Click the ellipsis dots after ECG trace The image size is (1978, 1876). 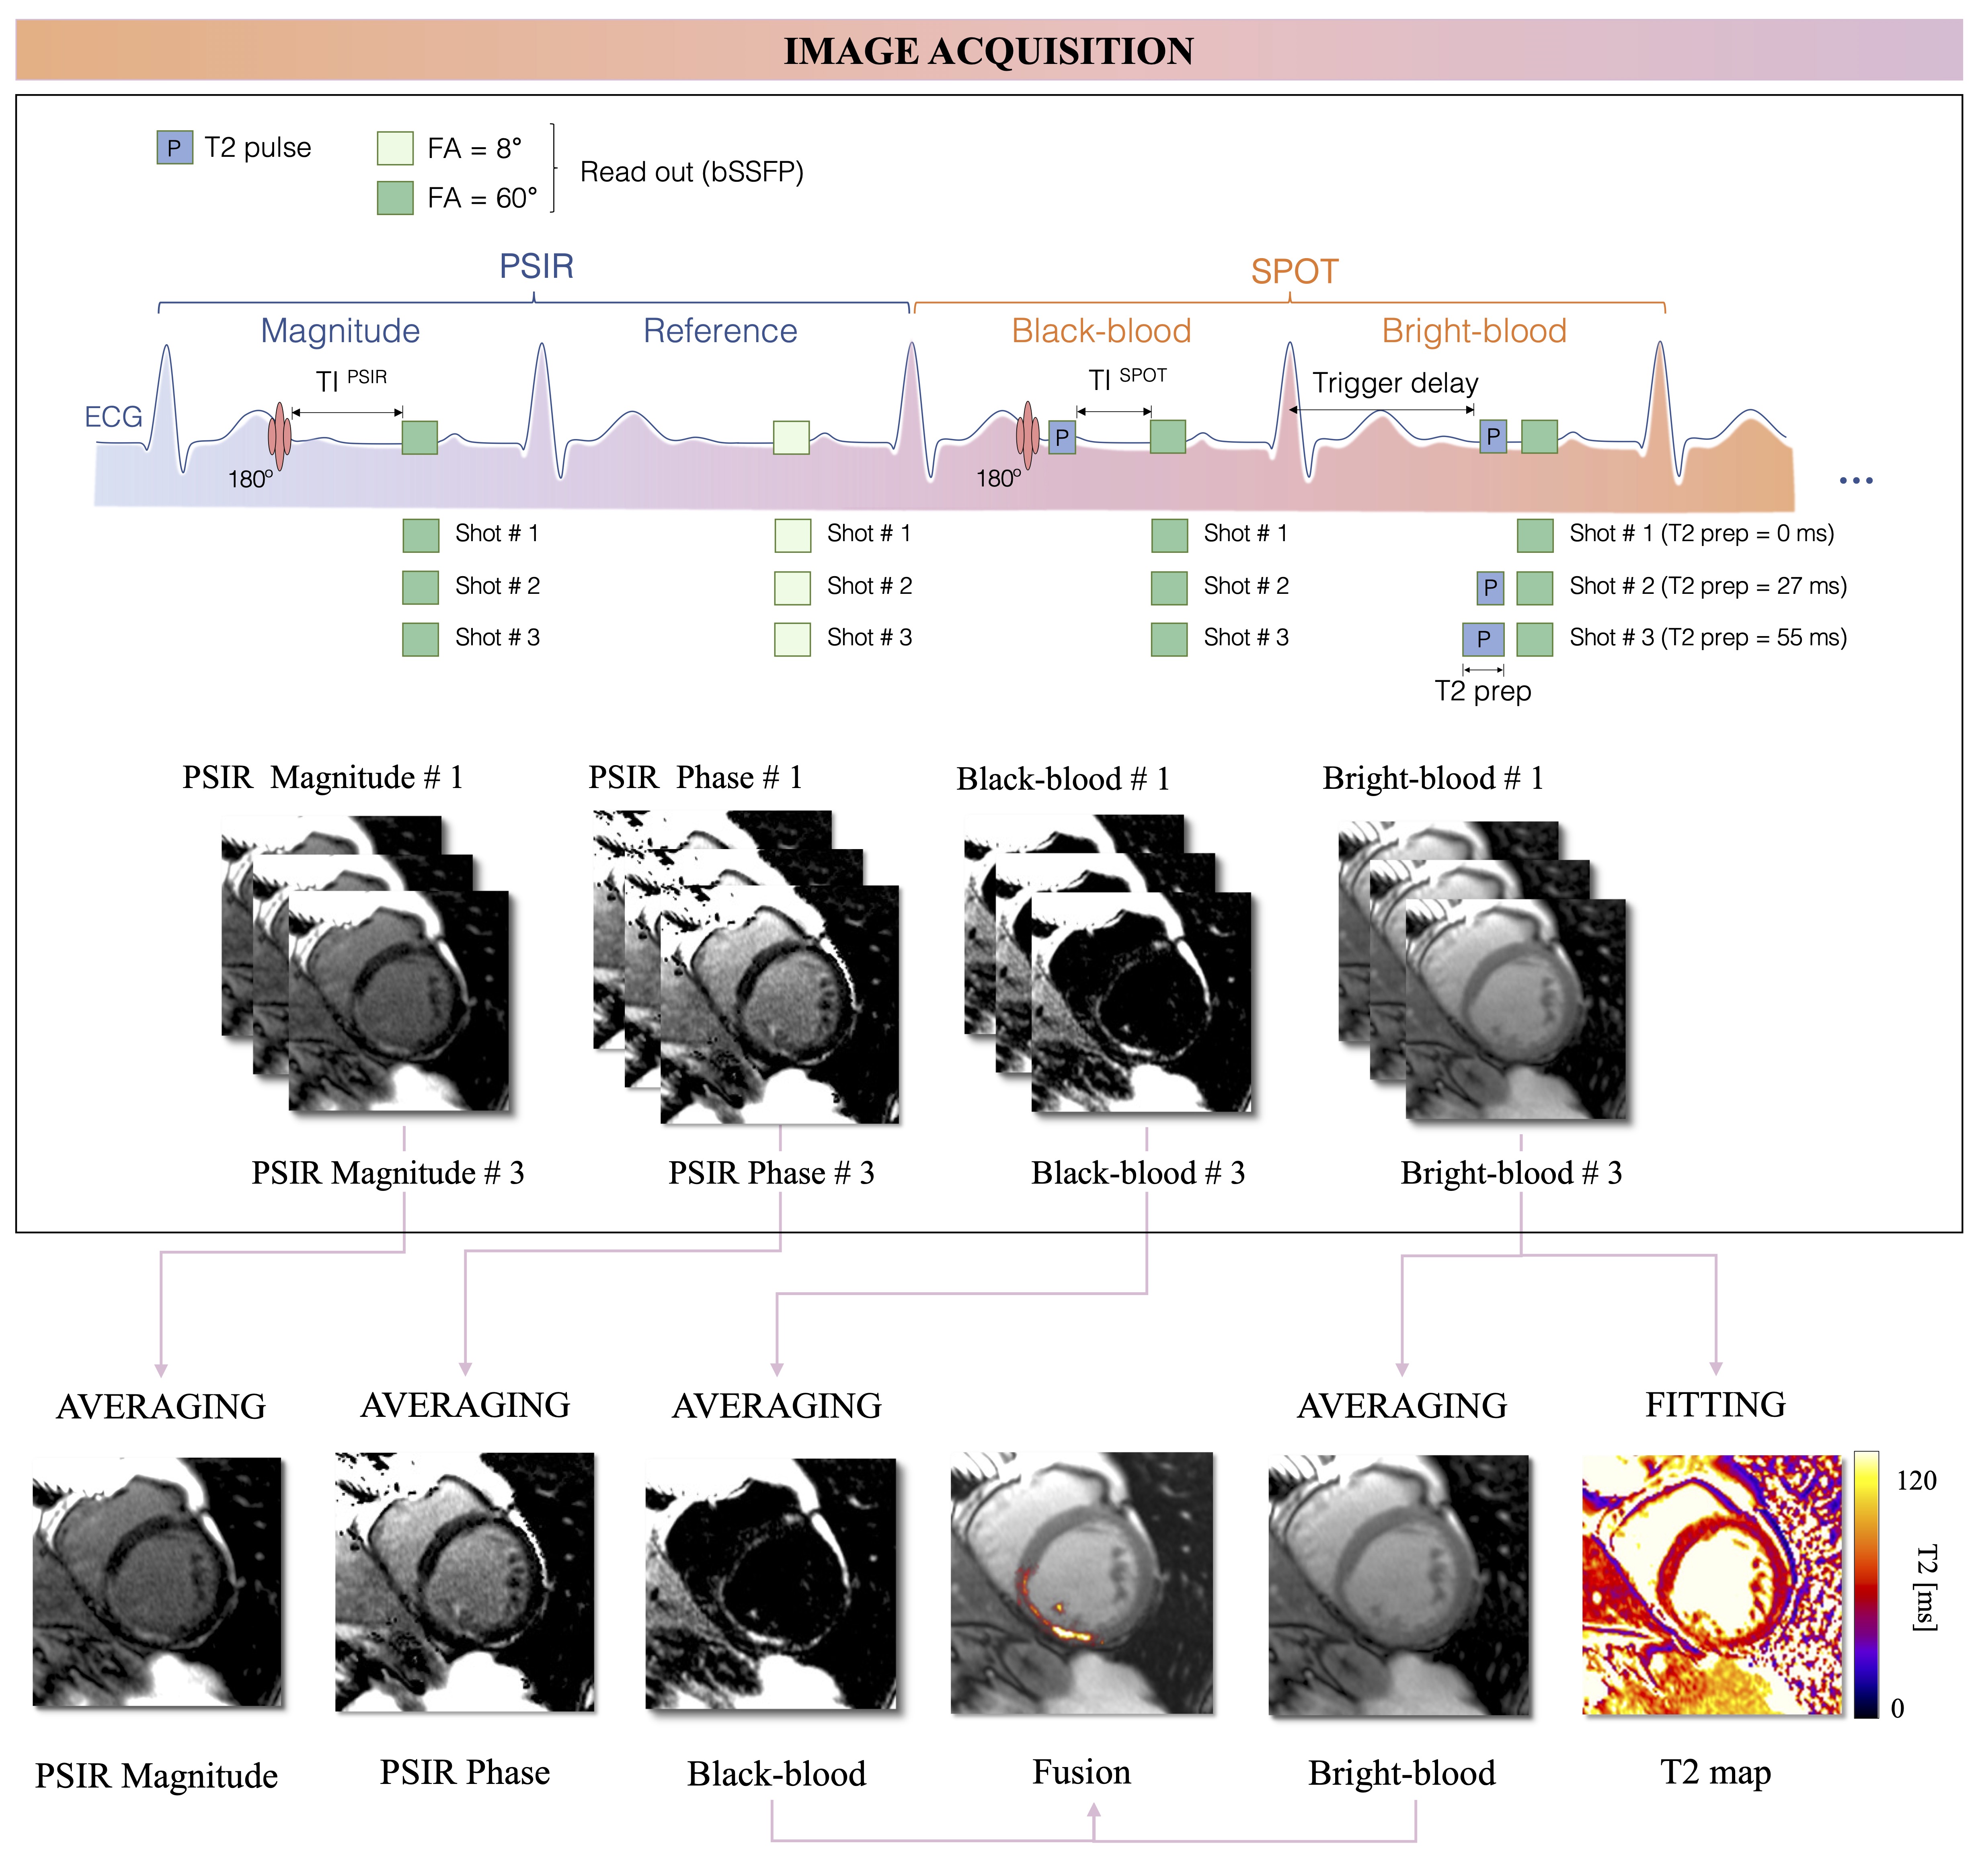click(1856, 481)
